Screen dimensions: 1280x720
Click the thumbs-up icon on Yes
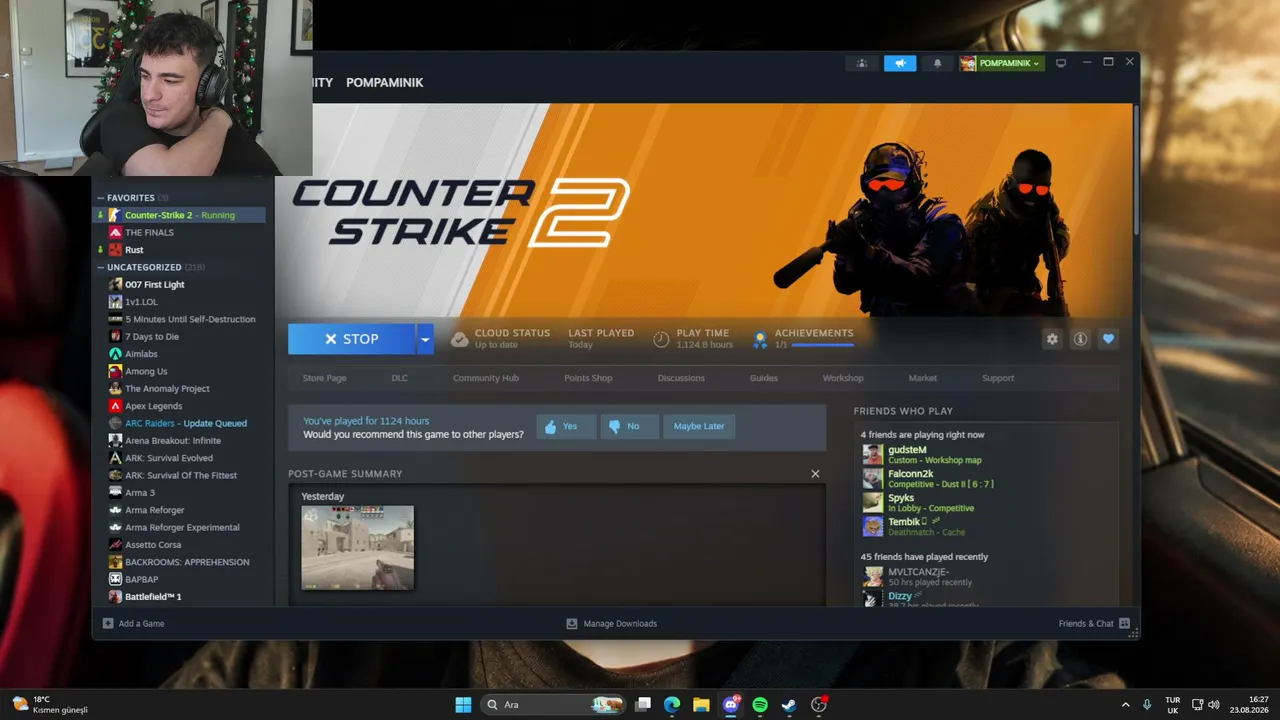click(x=550, y=427)
